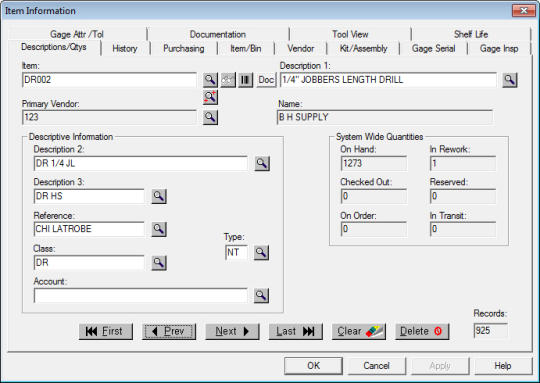This screenshot has width=540, height=383.
Task: Open the Documentation tab
Action: 218,34
